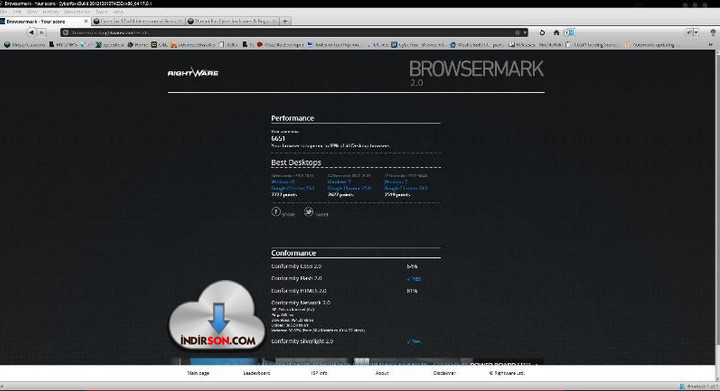Open the first bookmark with green globe icon

tap(25, 45)
